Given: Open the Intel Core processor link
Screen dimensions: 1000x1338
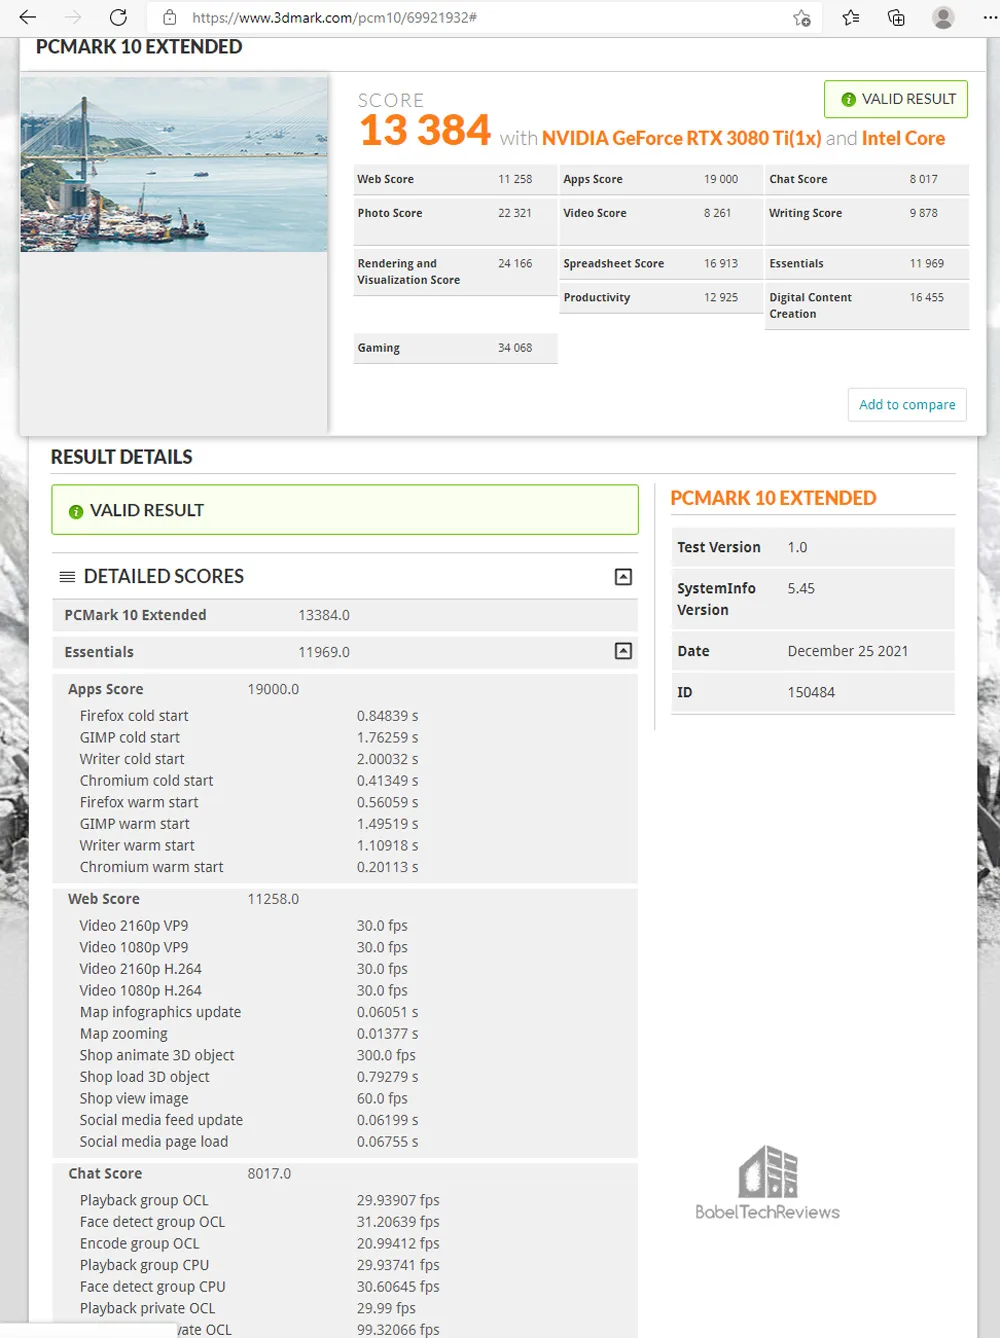Looking at the screenshot, I should [903, 138].
